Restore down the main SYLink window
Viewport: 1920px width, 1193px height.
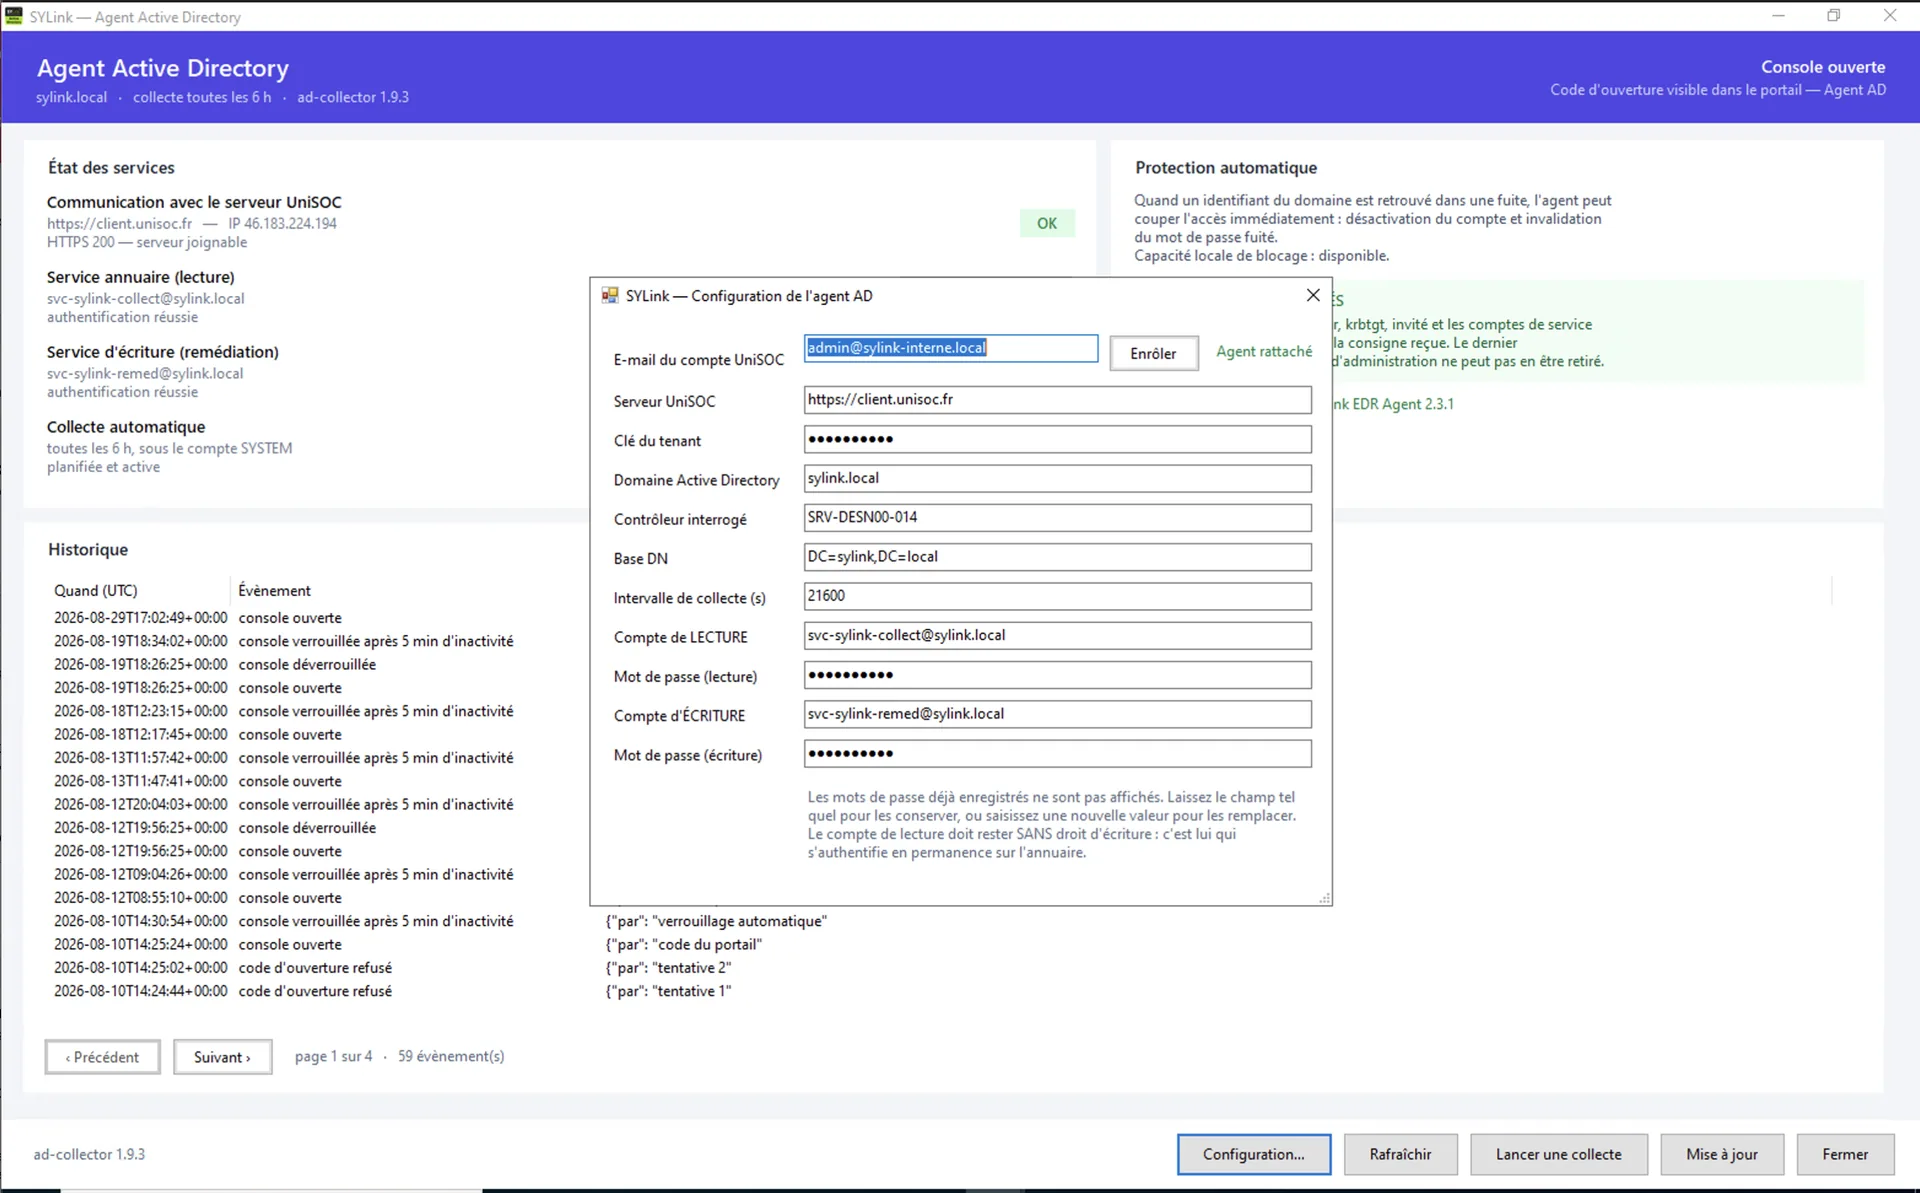pyautogui.click(x=1834, y=16)
